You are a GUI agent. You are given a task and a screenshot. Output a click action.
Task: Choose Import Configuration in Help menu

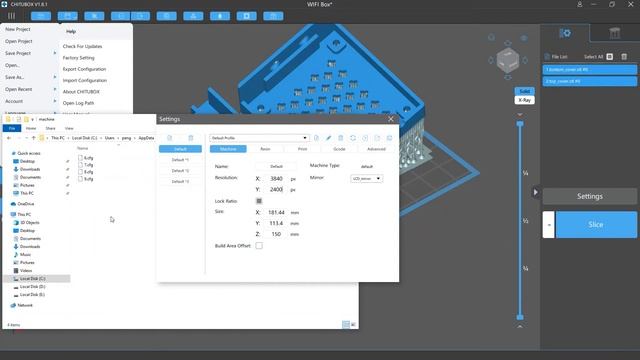85,80
